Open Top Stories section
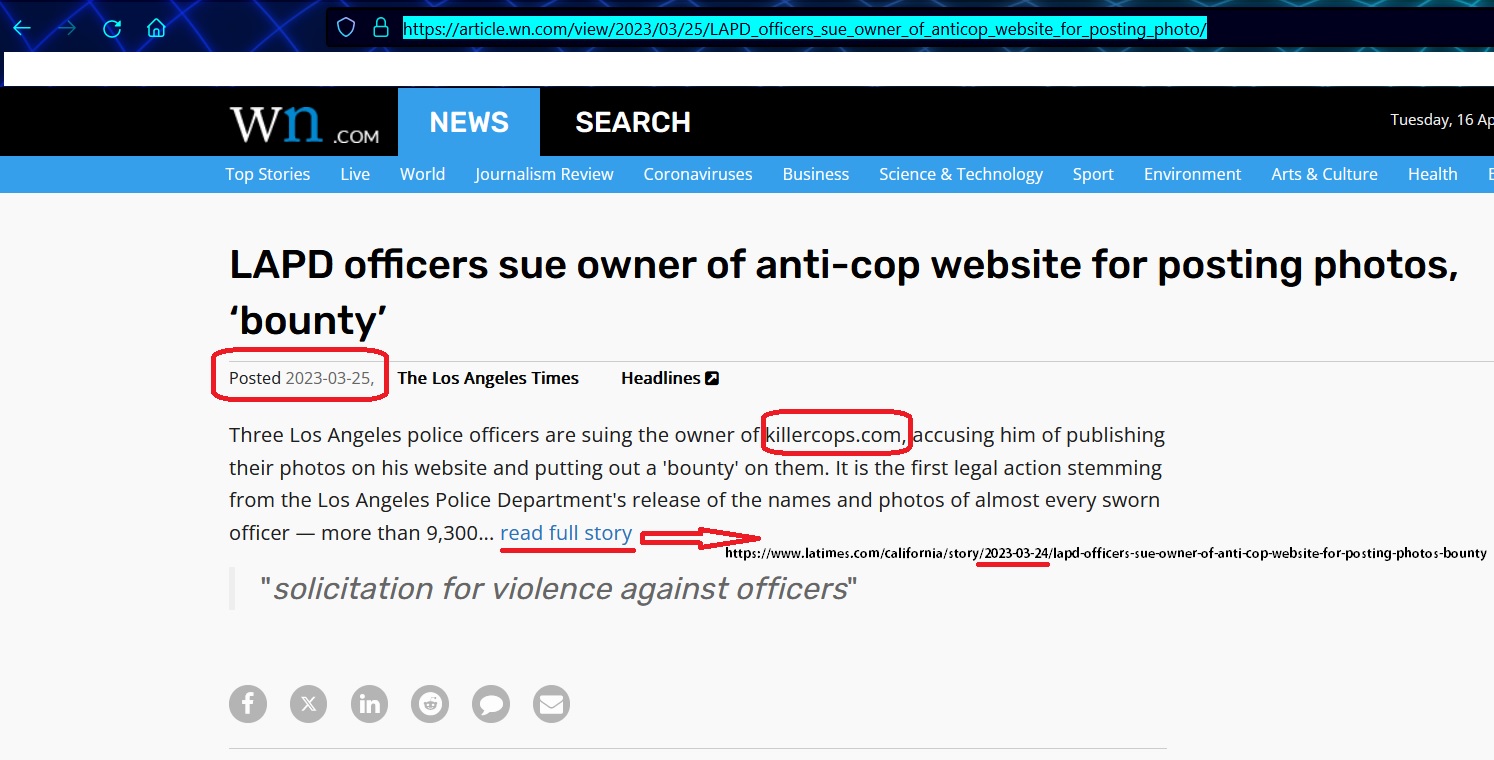The width and height of the screenshot is (1494, 760). coord(268,174)
